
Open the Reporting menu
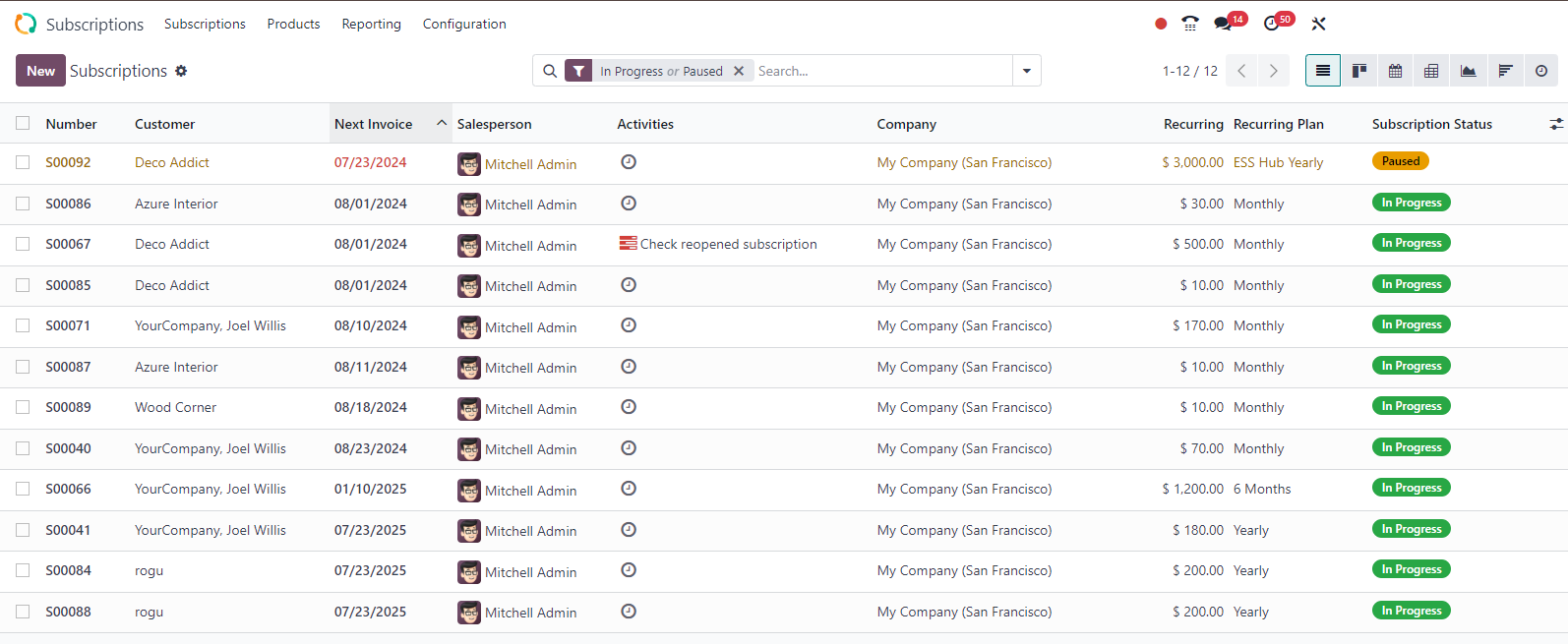click(371, 24)
